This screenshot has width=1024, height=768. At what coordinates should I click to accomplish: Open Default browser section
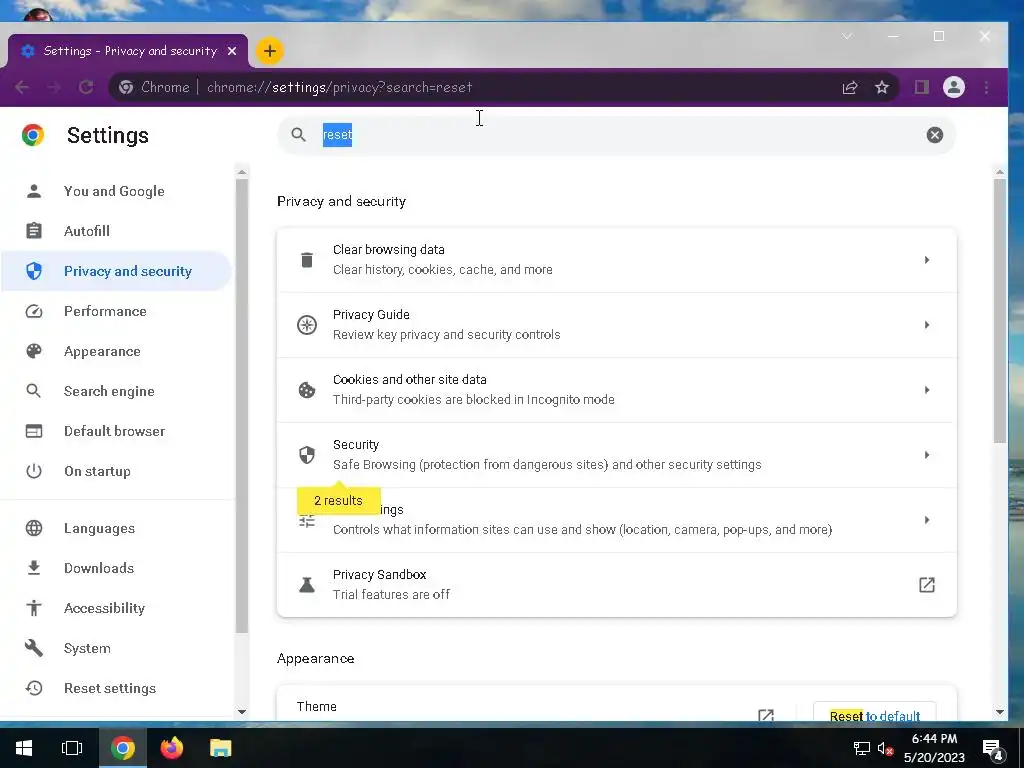116,431
